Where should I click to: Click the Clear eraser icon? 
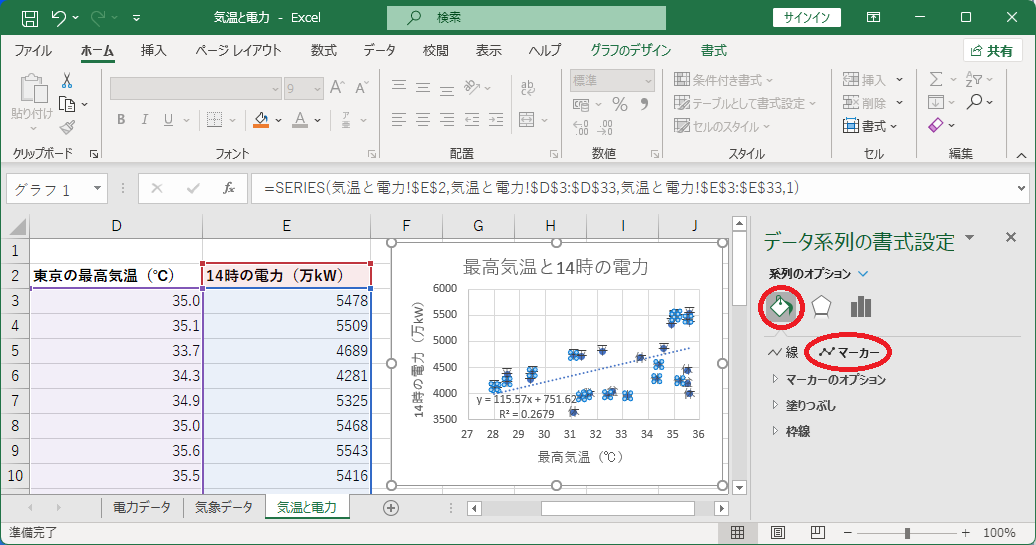click(x=936, y=125)
